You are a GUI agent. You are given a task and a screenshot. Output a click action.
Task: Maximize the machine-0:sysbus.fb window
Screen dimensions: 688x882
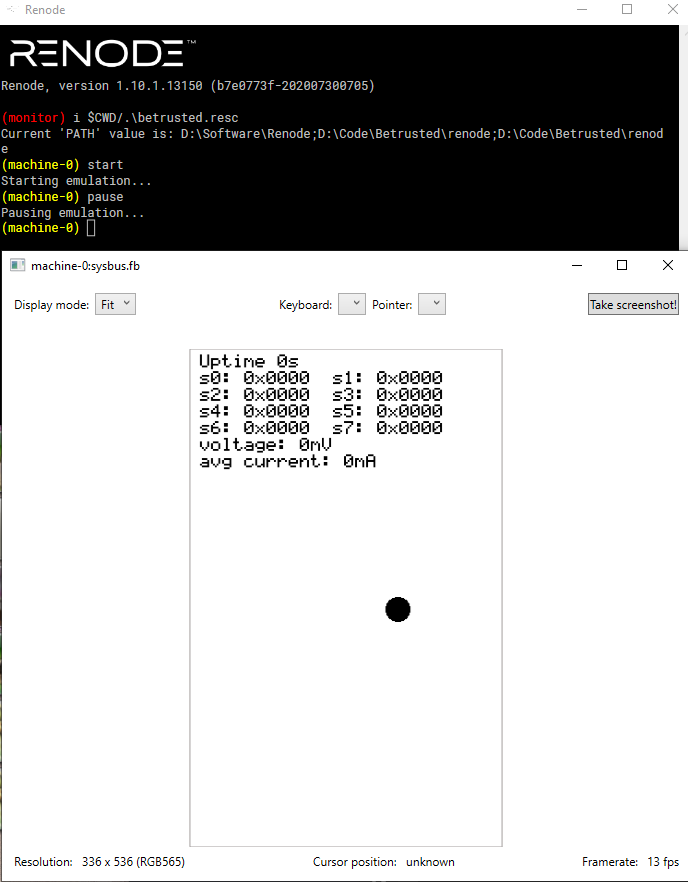click(622, 266)
